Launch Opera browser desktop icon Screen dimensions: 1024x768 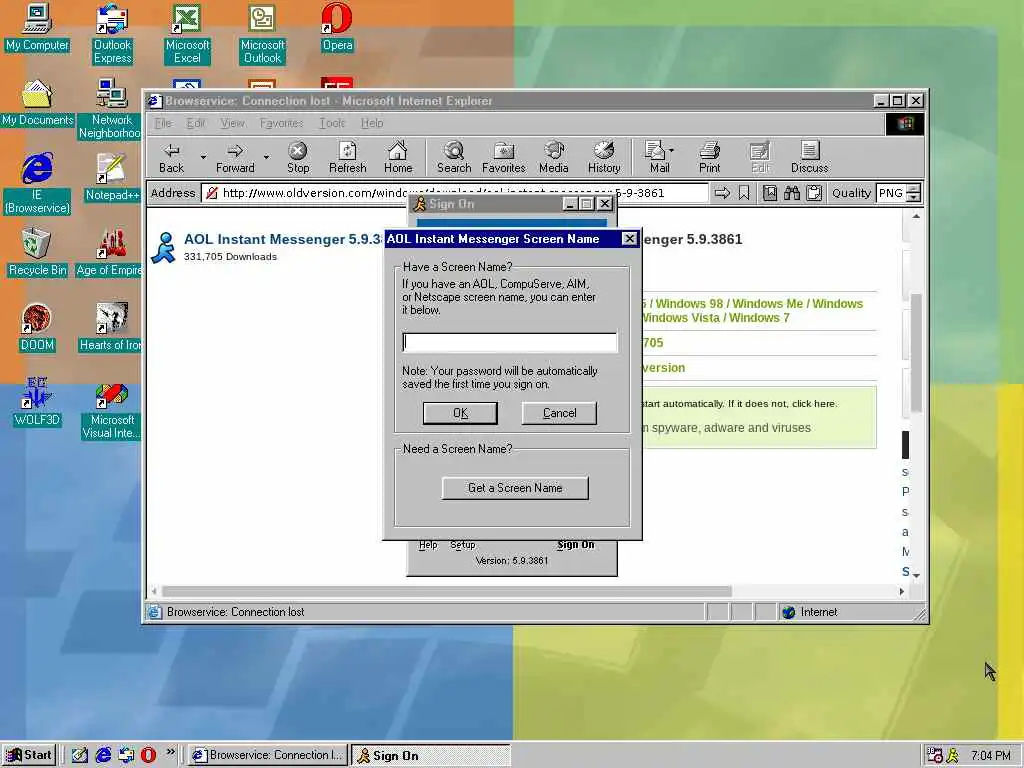[337, 29]
